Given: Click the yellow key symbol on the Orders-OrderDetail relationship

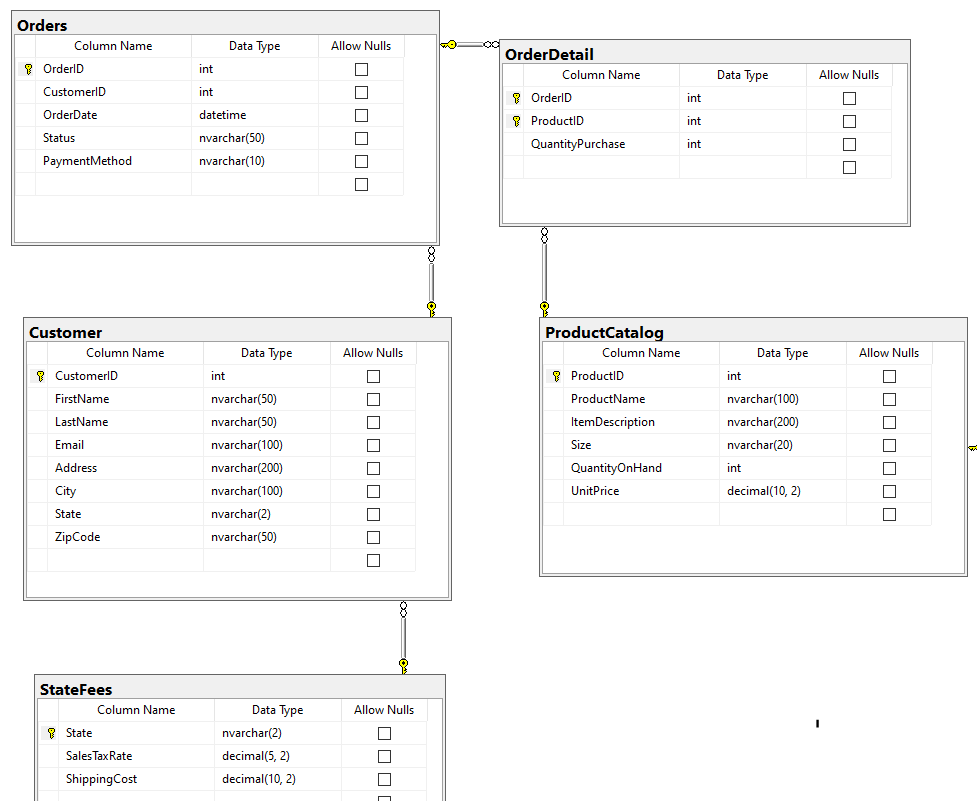Looking at the screenshot, I should [x=451, y=44].
